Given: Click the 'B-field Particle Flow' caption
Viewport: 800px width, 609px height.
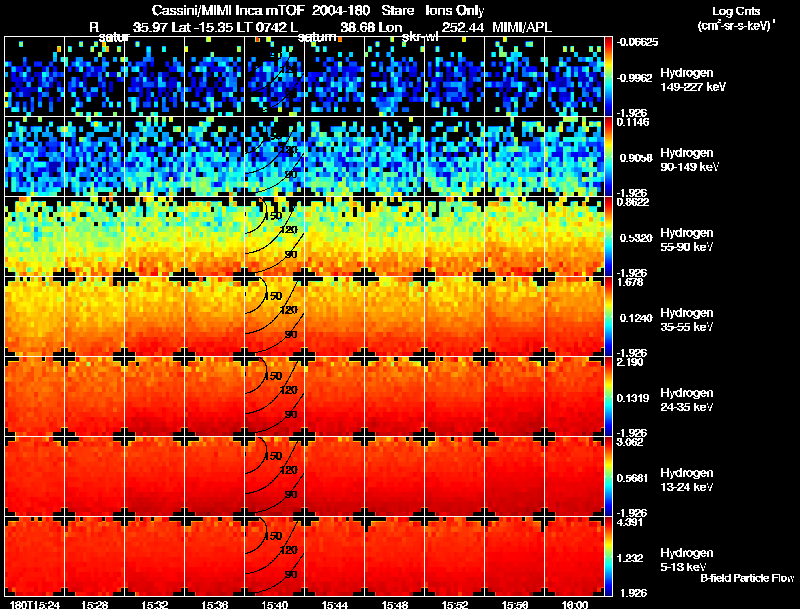Looking at the screenshot, I should tap(747, 578).
